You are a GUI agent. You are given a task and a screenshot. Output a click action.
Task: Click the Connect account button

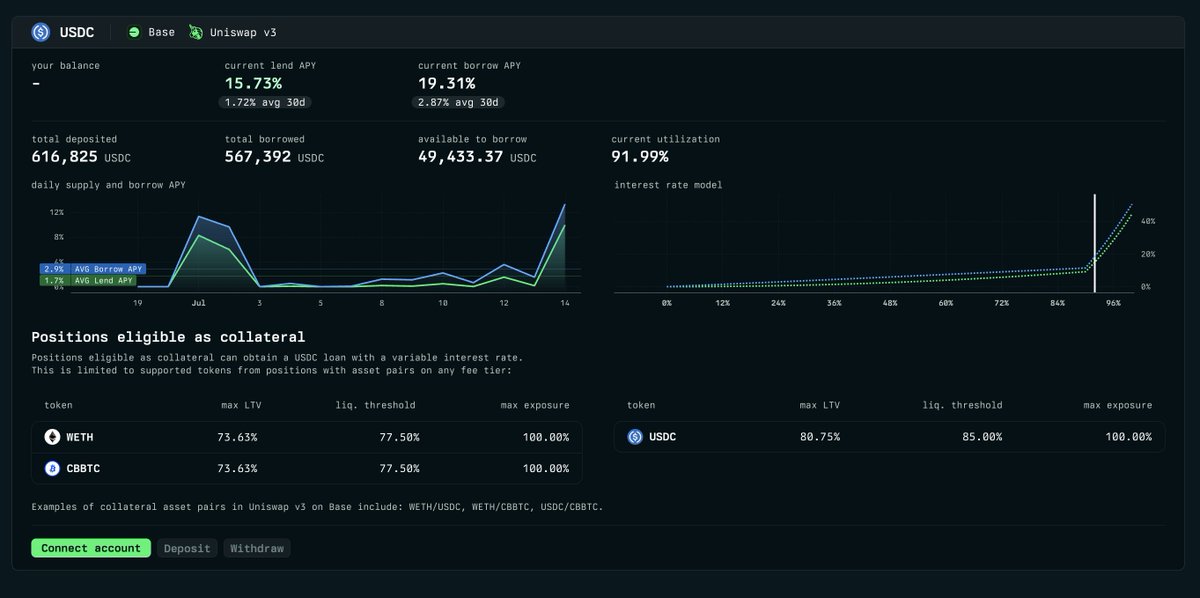pos(91,548)
